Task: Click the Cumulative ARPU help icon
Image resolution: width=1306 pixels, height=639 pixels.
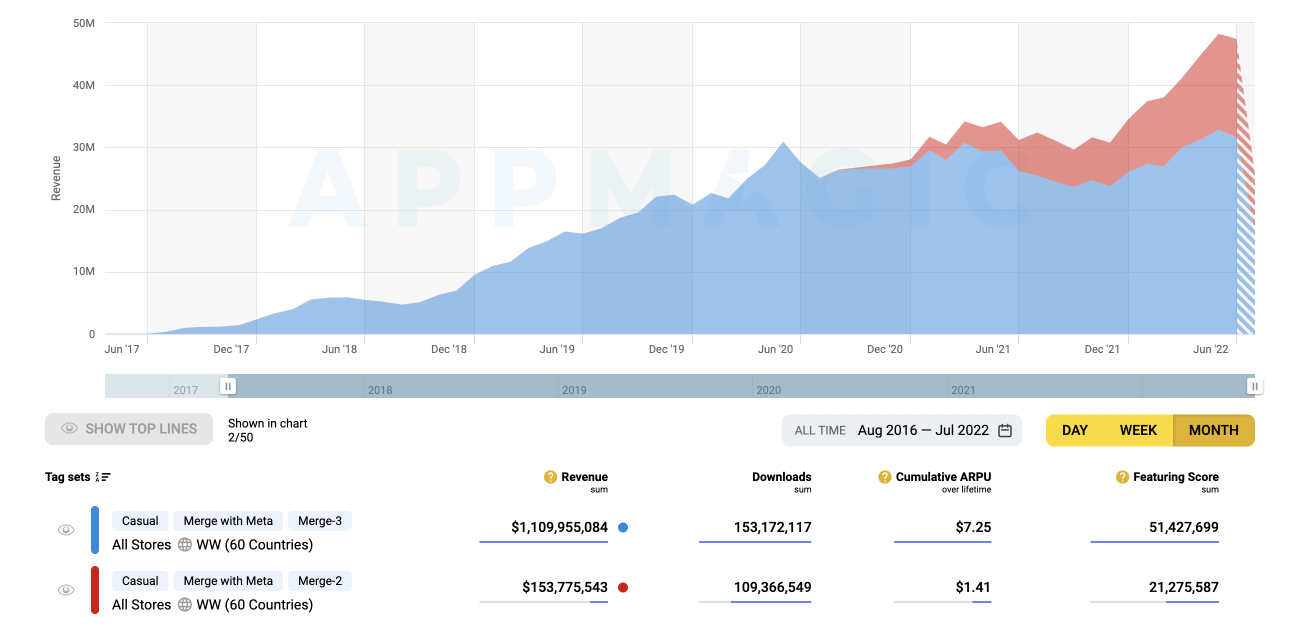Action: (884, 477)
